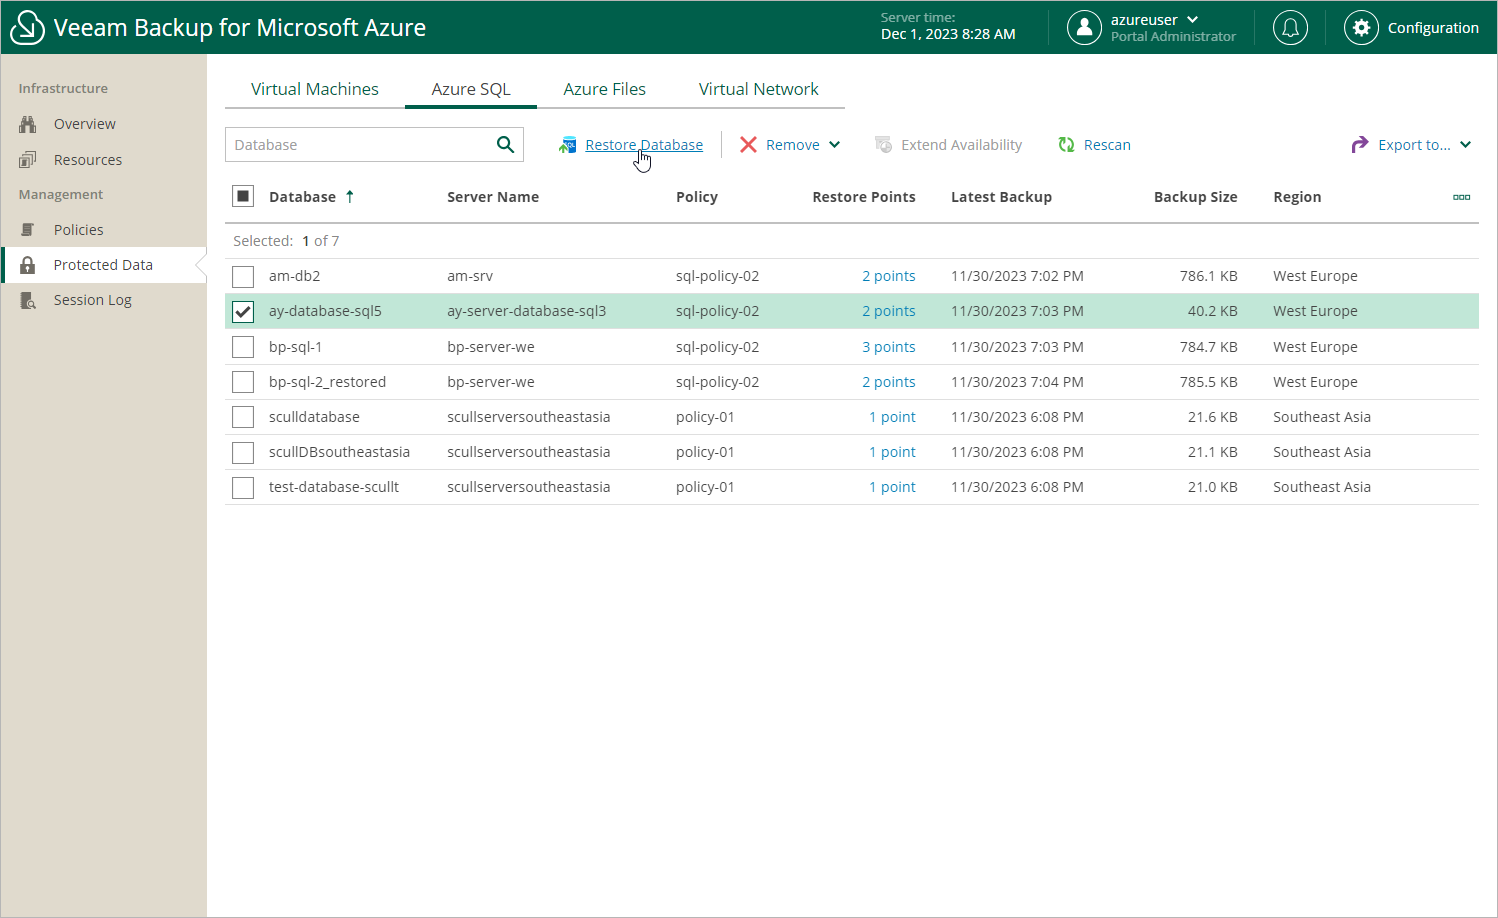Click the azureuser avatar icon

[1084, 28]
